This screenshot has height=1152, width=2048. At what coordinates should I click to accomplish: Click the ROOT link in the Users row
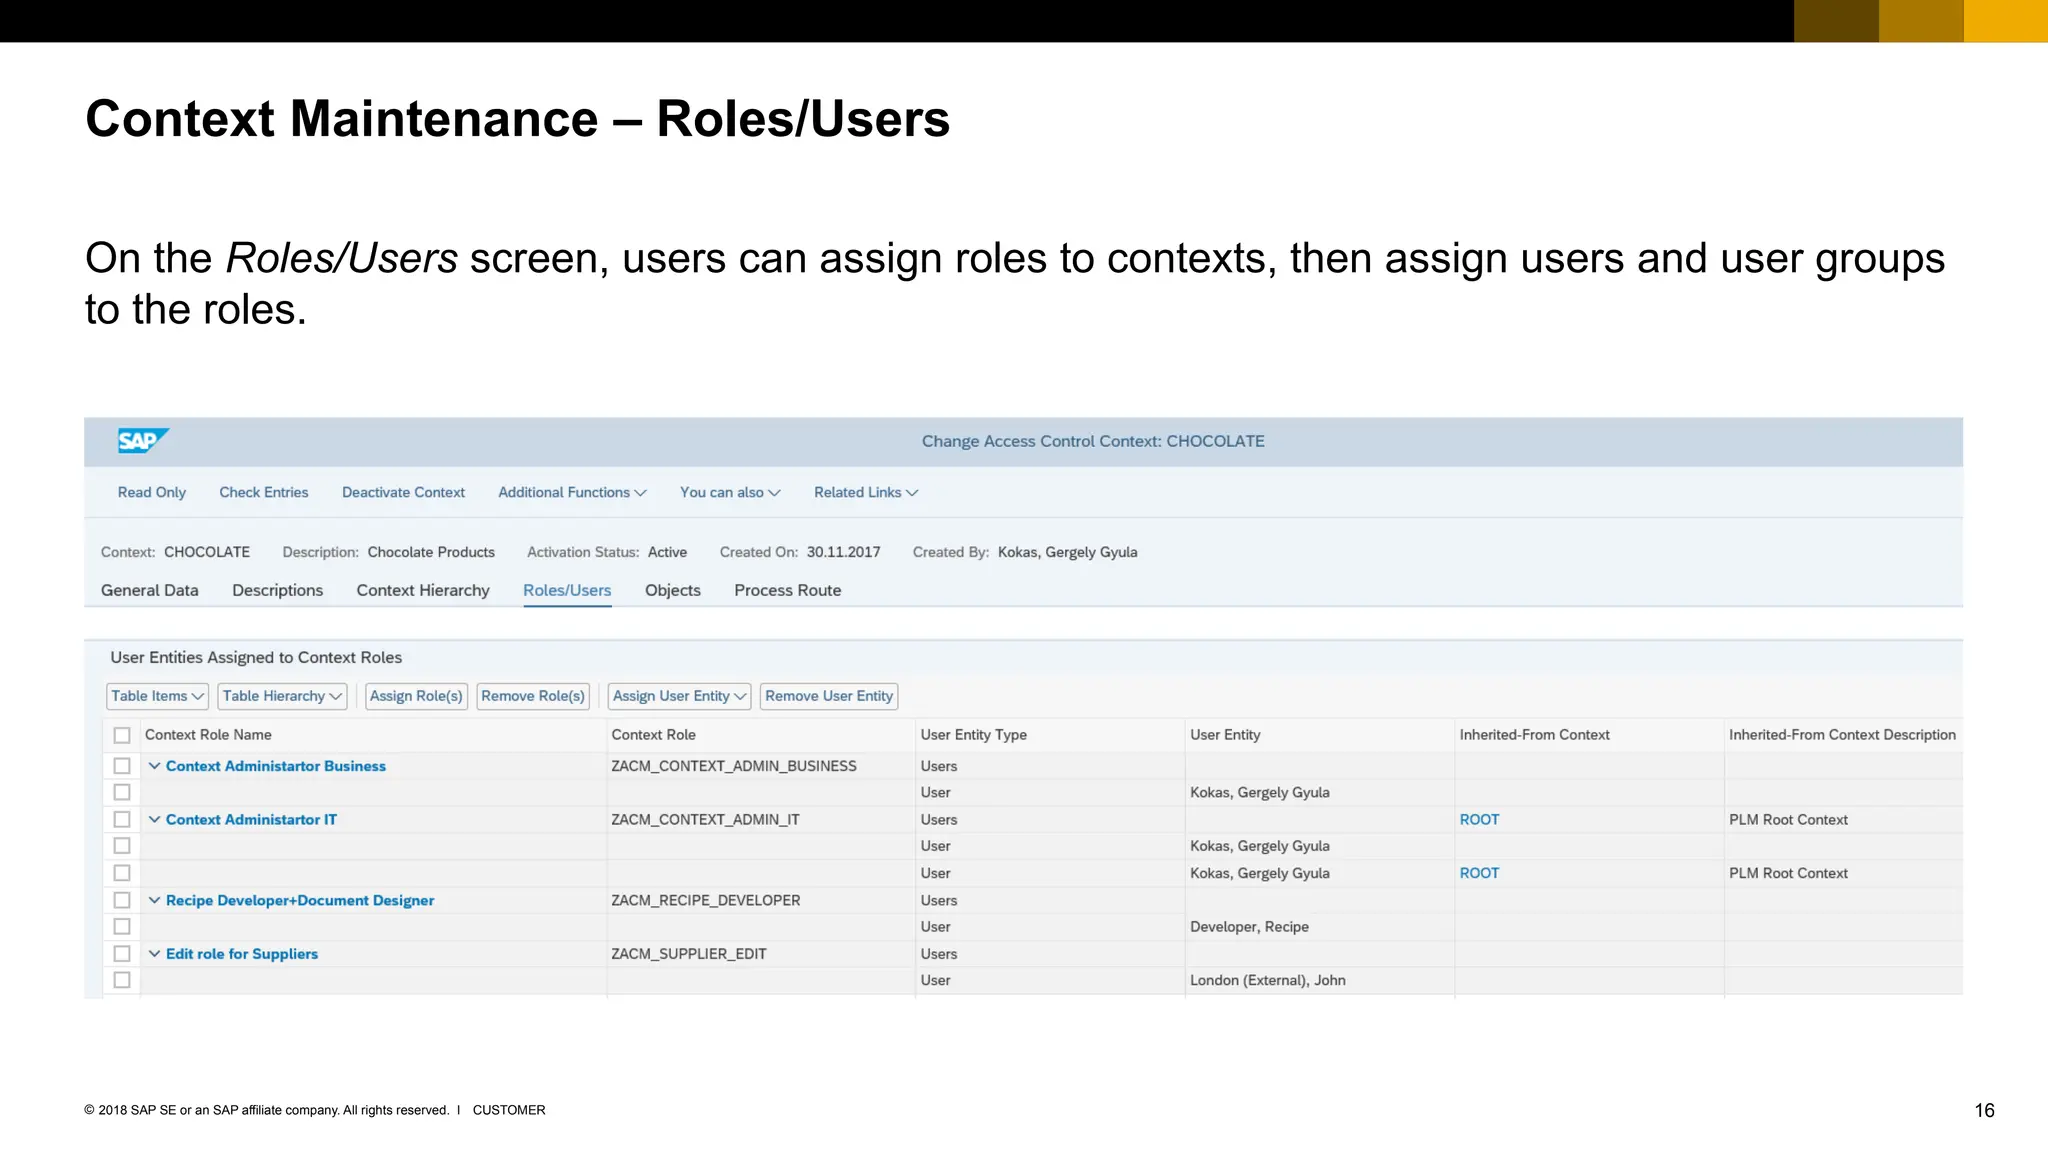[1479, 819]
